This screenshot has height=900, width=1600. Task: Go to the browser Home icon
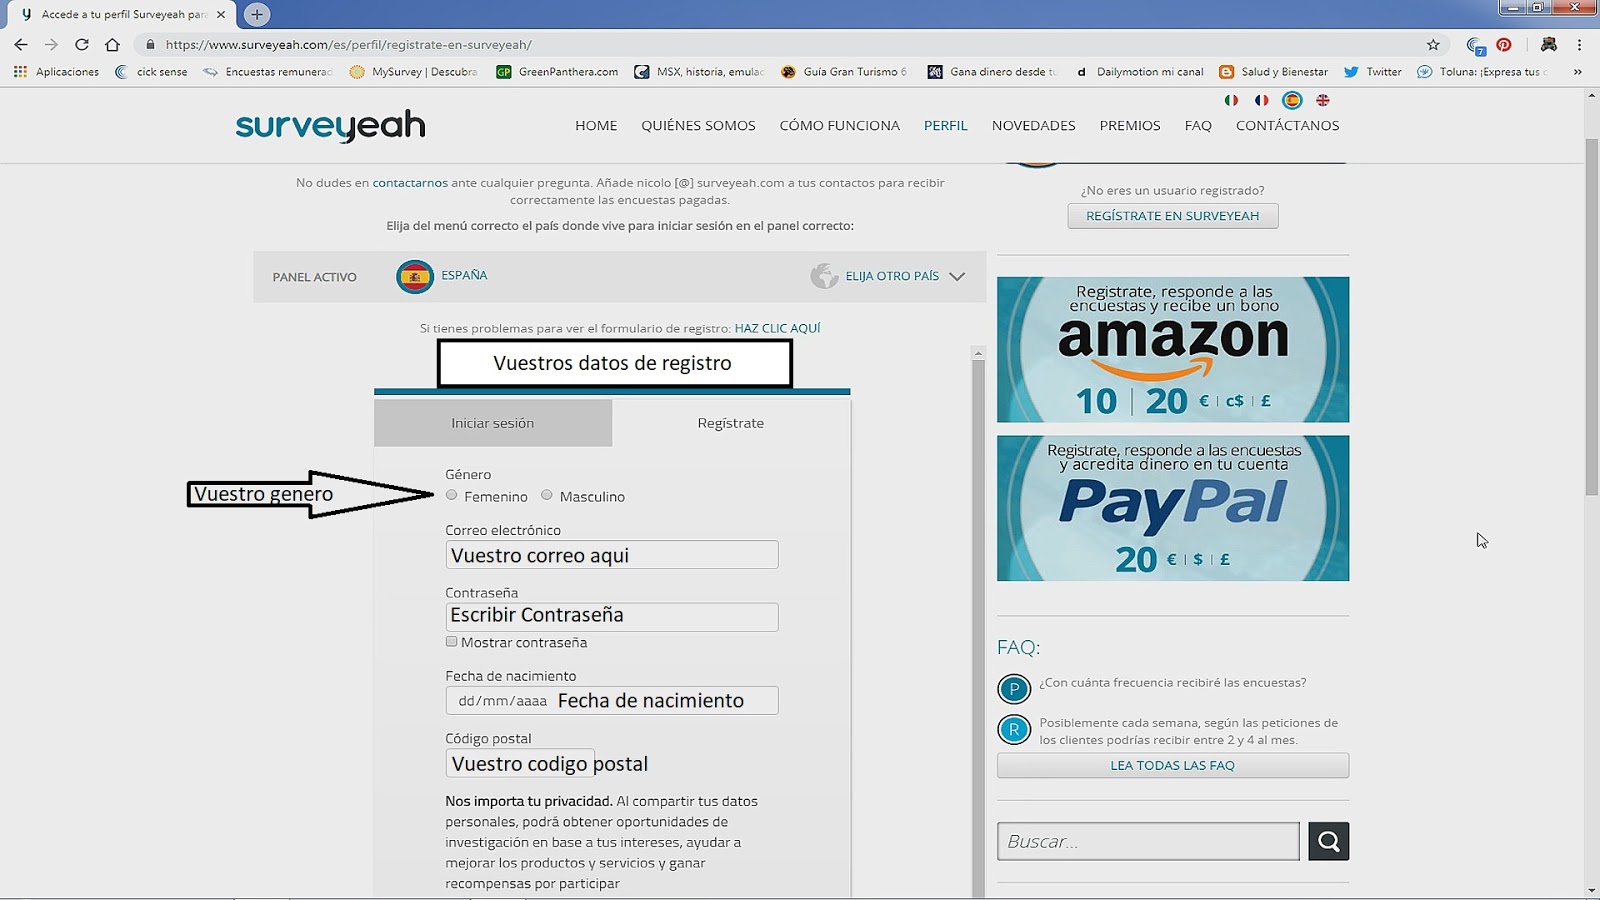click(112, 44)
